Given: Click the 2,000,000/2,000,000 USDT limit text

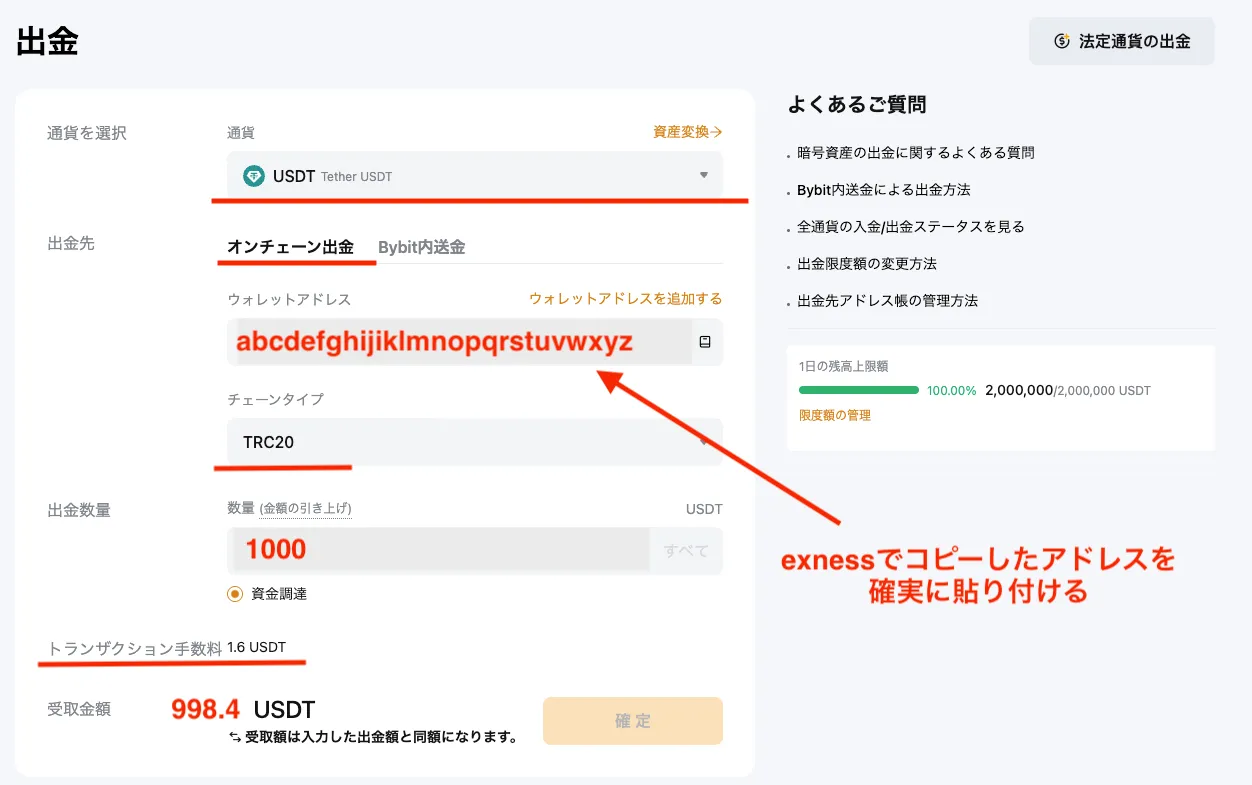Looking at the screenshot, I should (x=1068, y=390).
